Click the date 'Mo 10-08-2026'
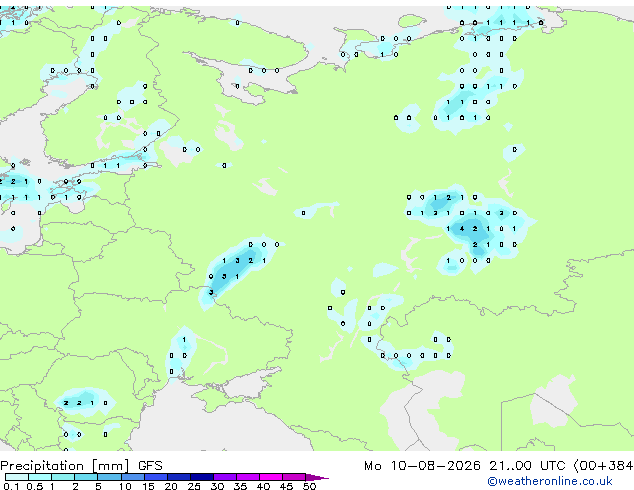 (422, 466)
